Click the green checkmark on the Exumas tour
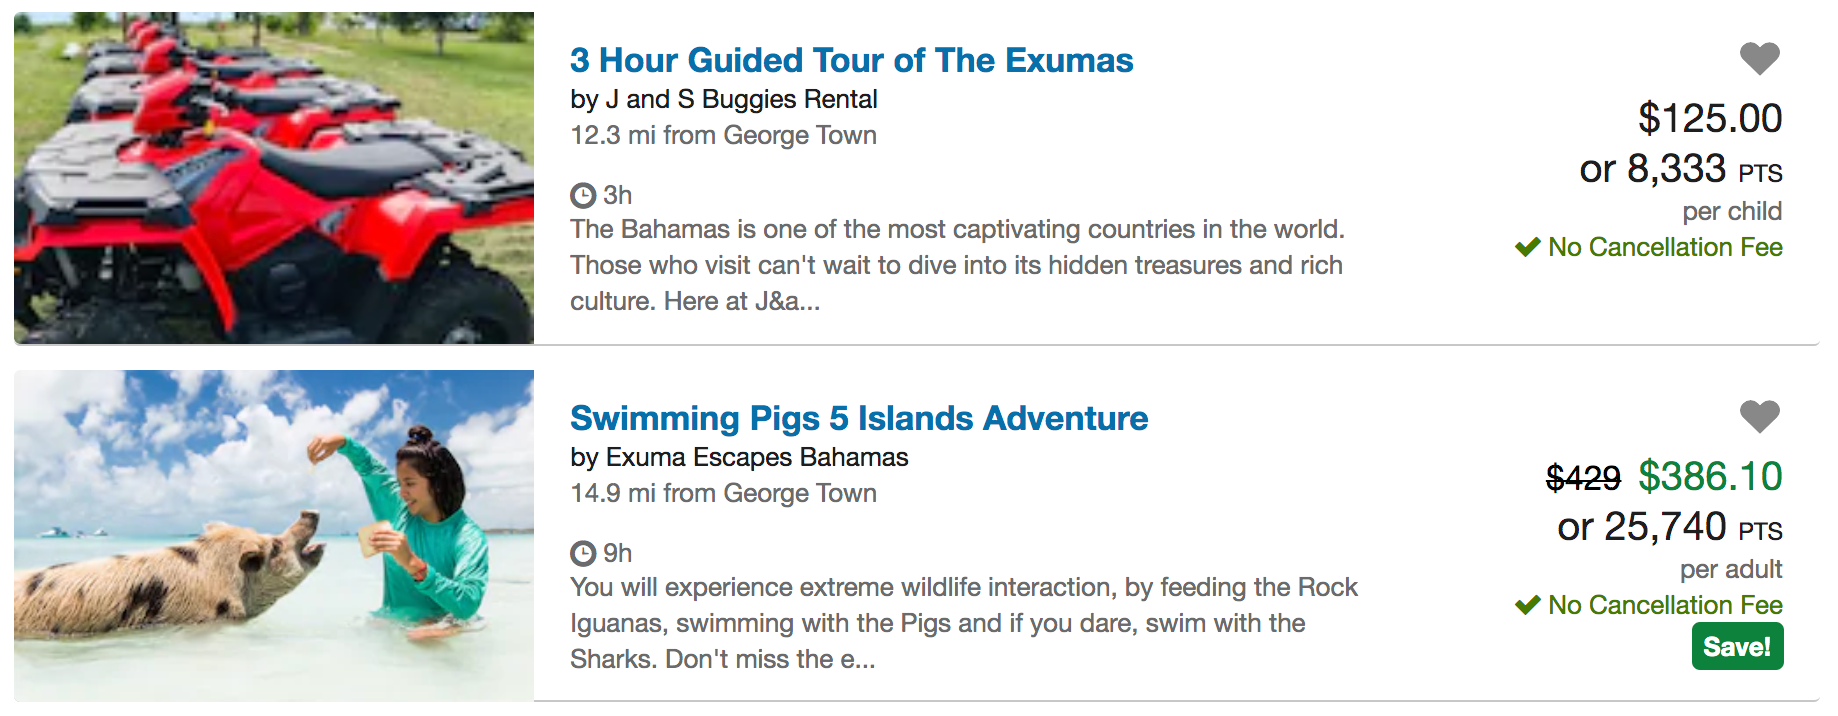This screenshot has width=1838, height=716. pyautogui.click(x=1527, y=247)
